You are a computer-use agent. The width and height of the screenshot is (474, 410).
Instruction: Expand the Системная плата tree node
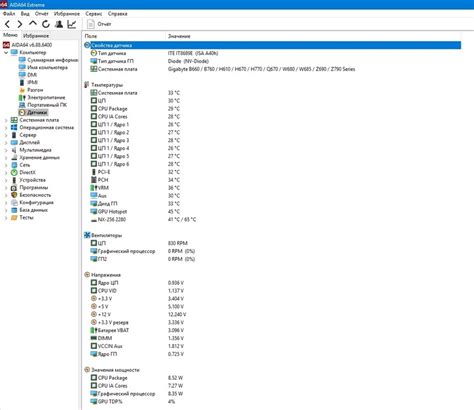(x=6, y=120)
